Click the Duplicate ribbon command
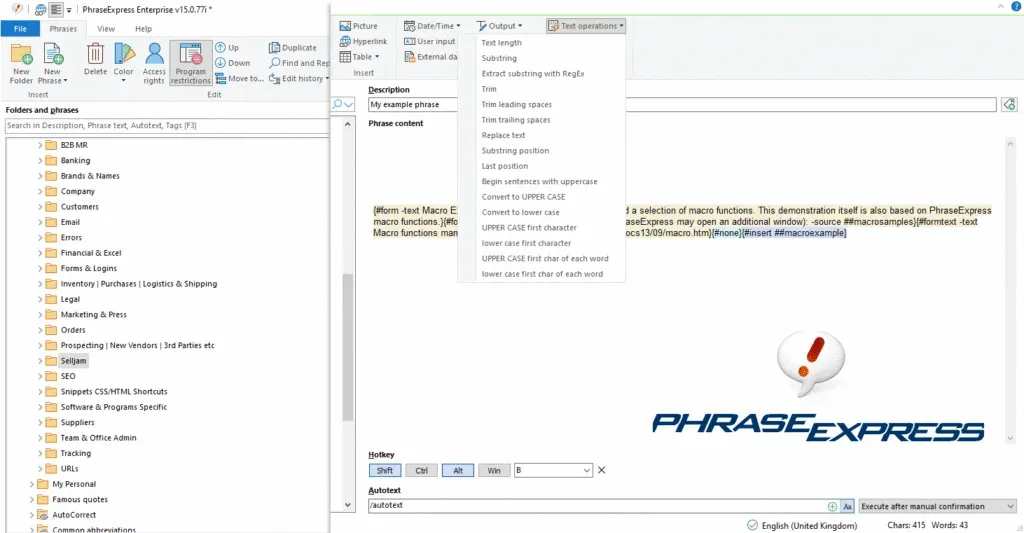 point(293,48)
